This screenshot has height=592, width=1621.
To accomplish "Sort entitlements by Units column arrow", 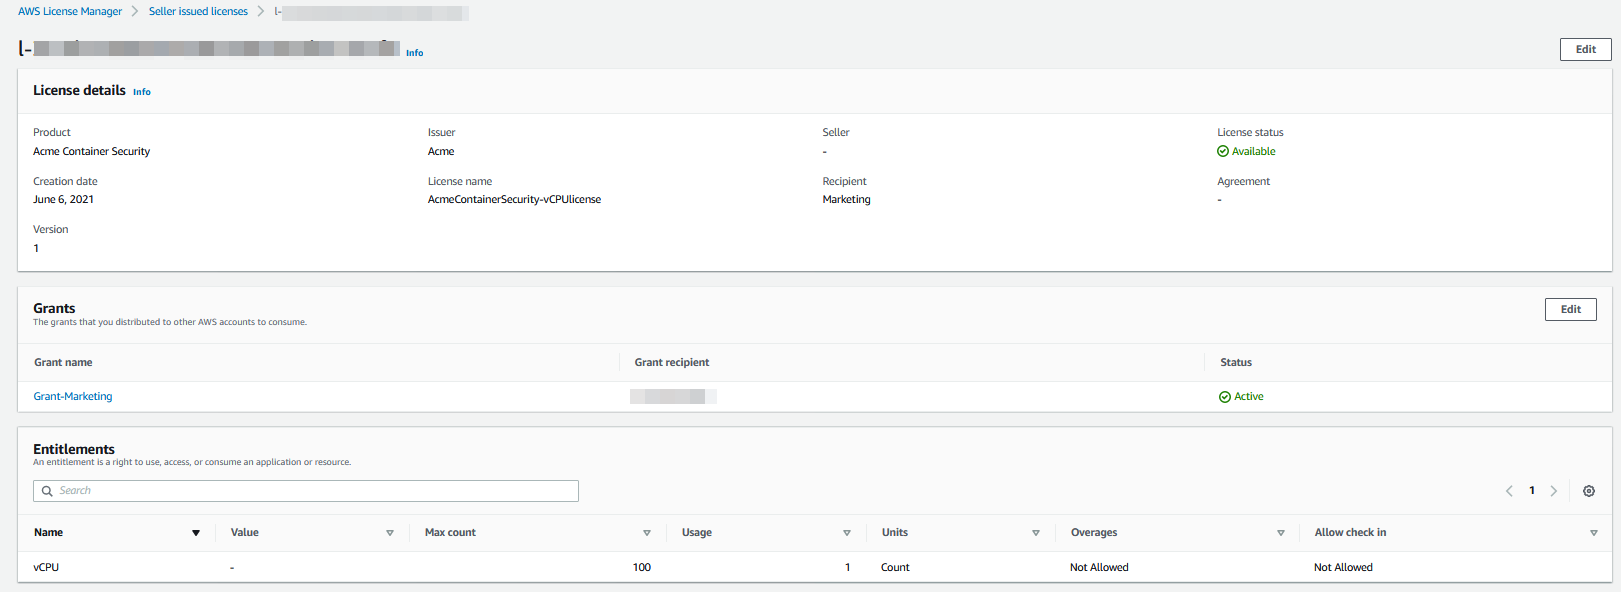I will coord(1036,533).
